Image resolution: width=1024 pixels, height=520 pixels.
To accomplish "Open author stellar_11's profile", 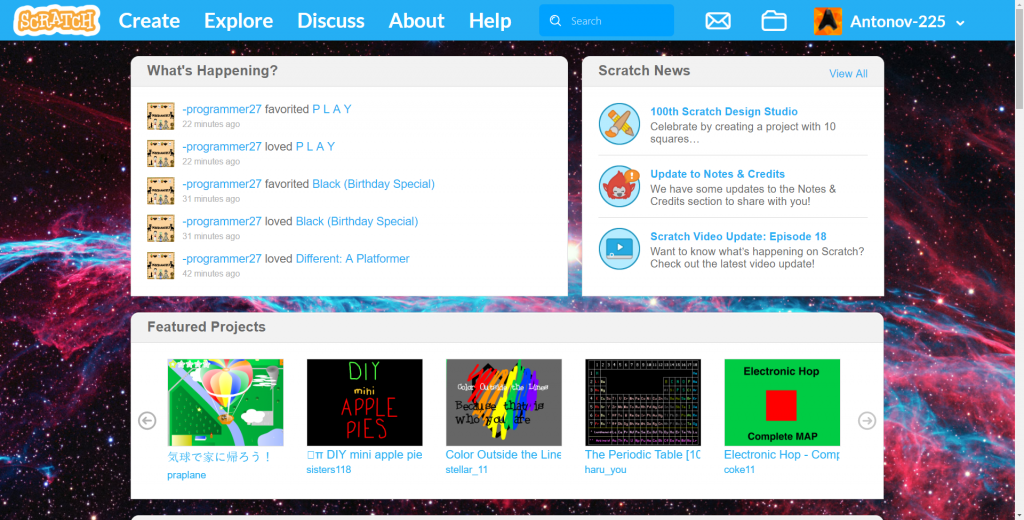I will pos(467,470).
